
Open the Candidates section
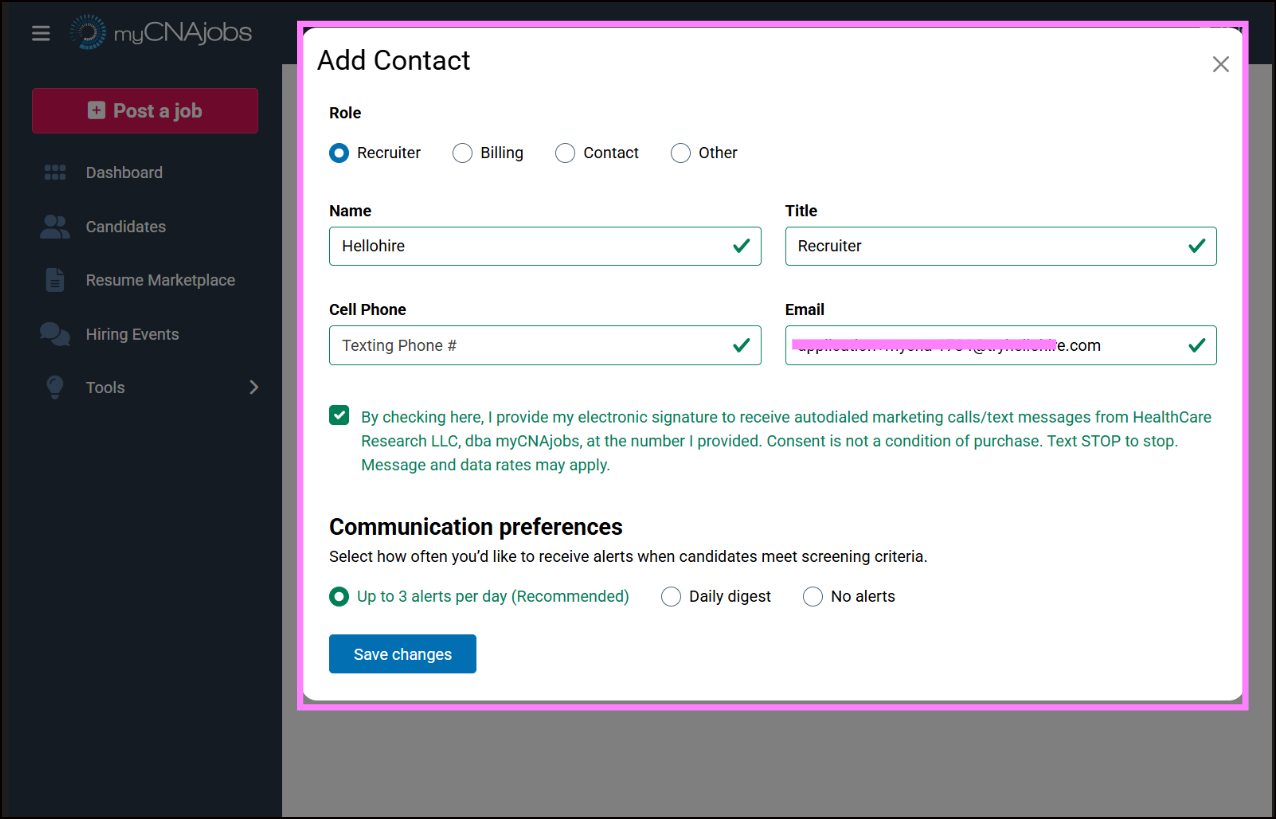(x=126, y=227)
